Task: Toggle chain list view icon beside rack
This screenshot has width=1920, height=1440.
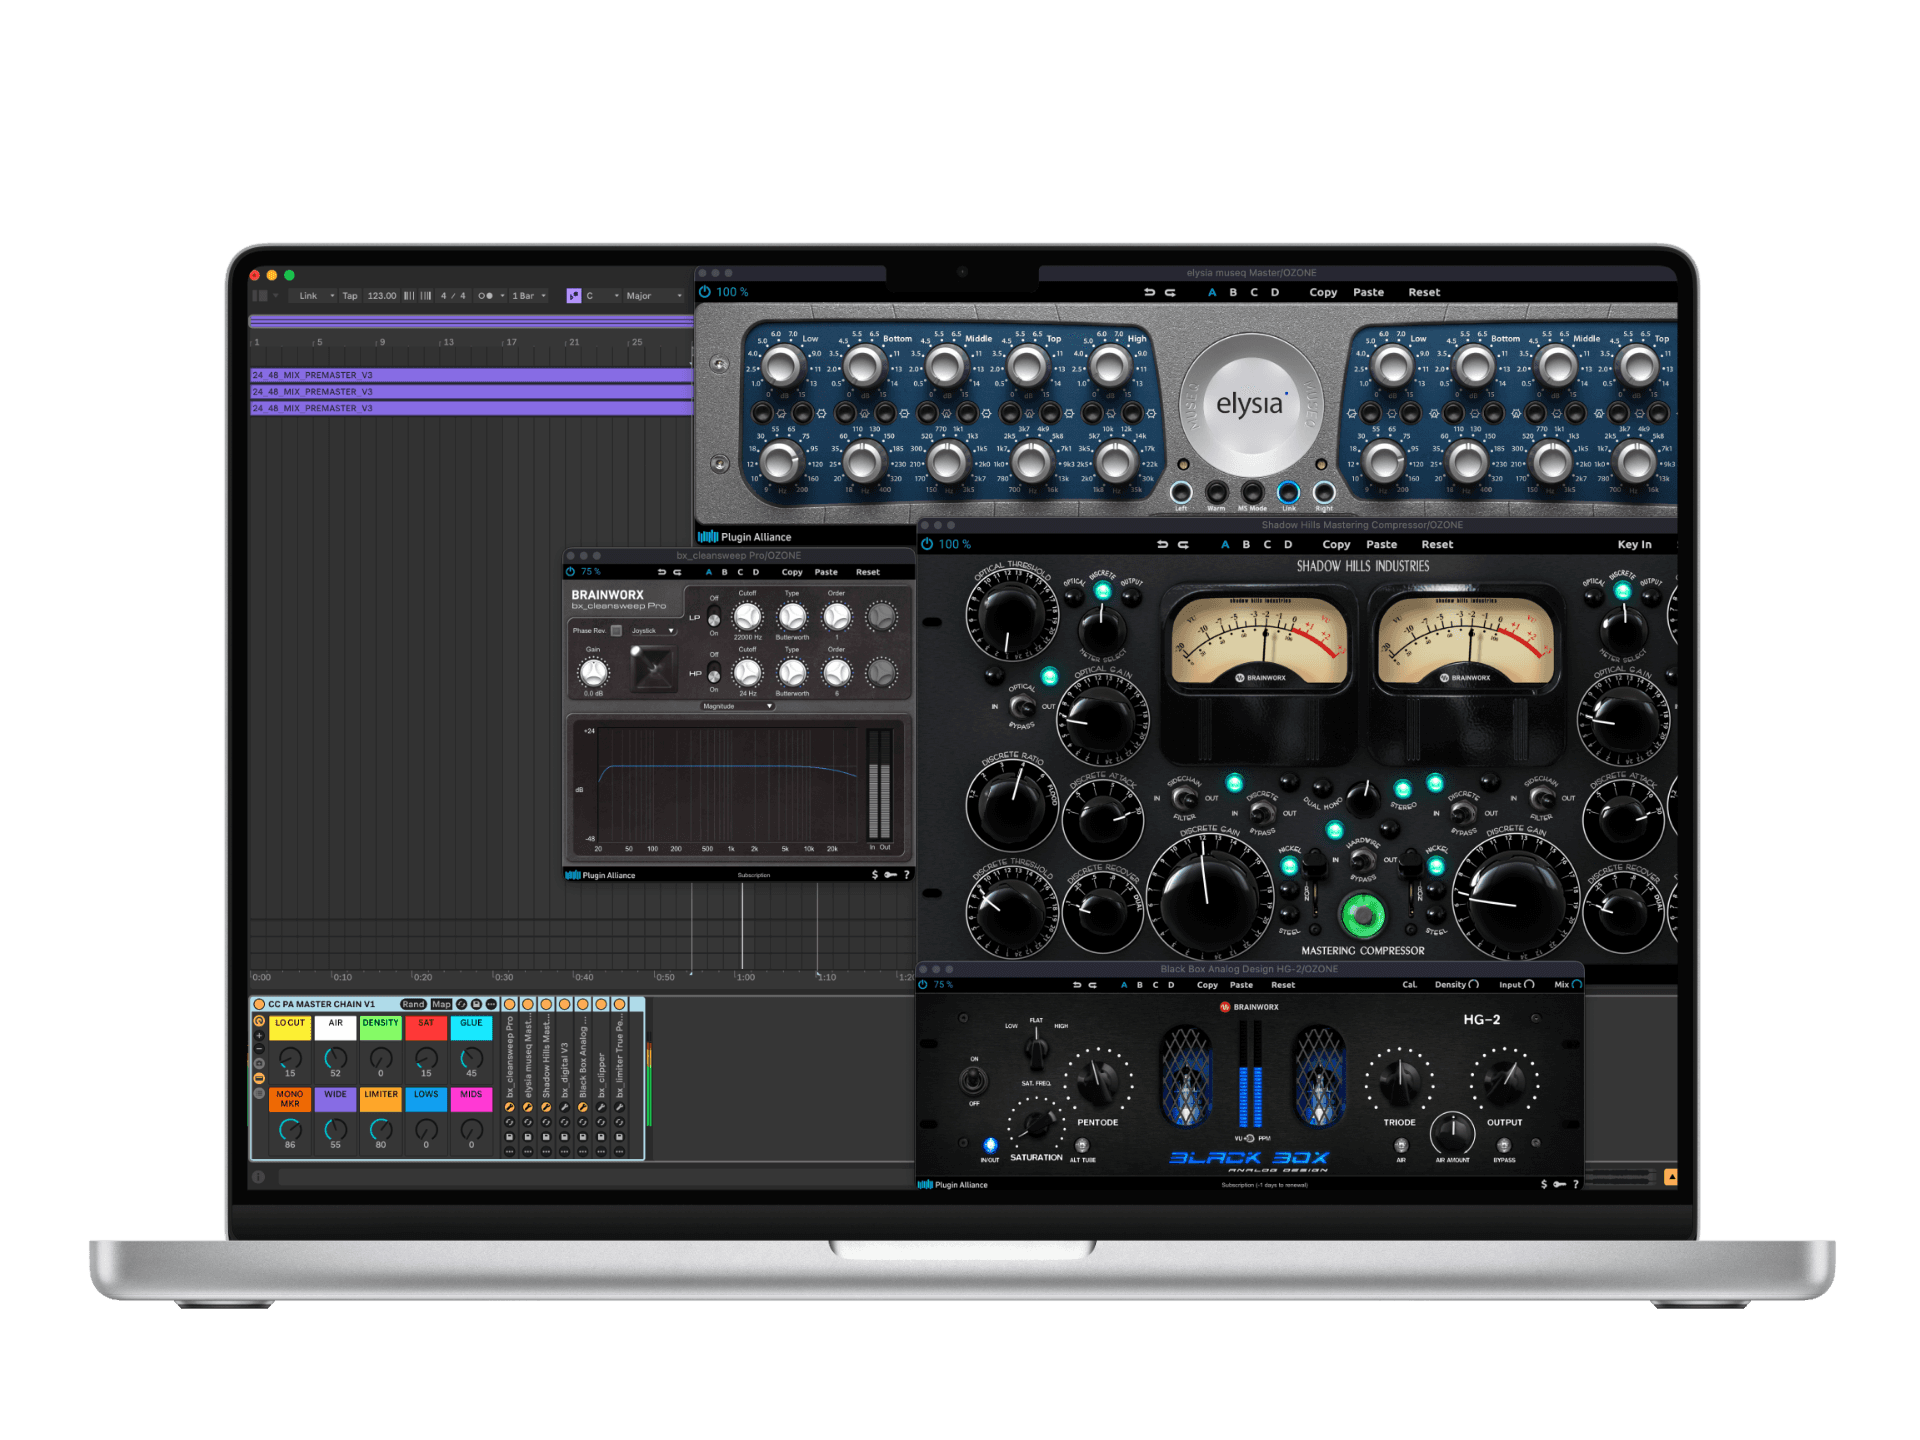Action: 259,1093
